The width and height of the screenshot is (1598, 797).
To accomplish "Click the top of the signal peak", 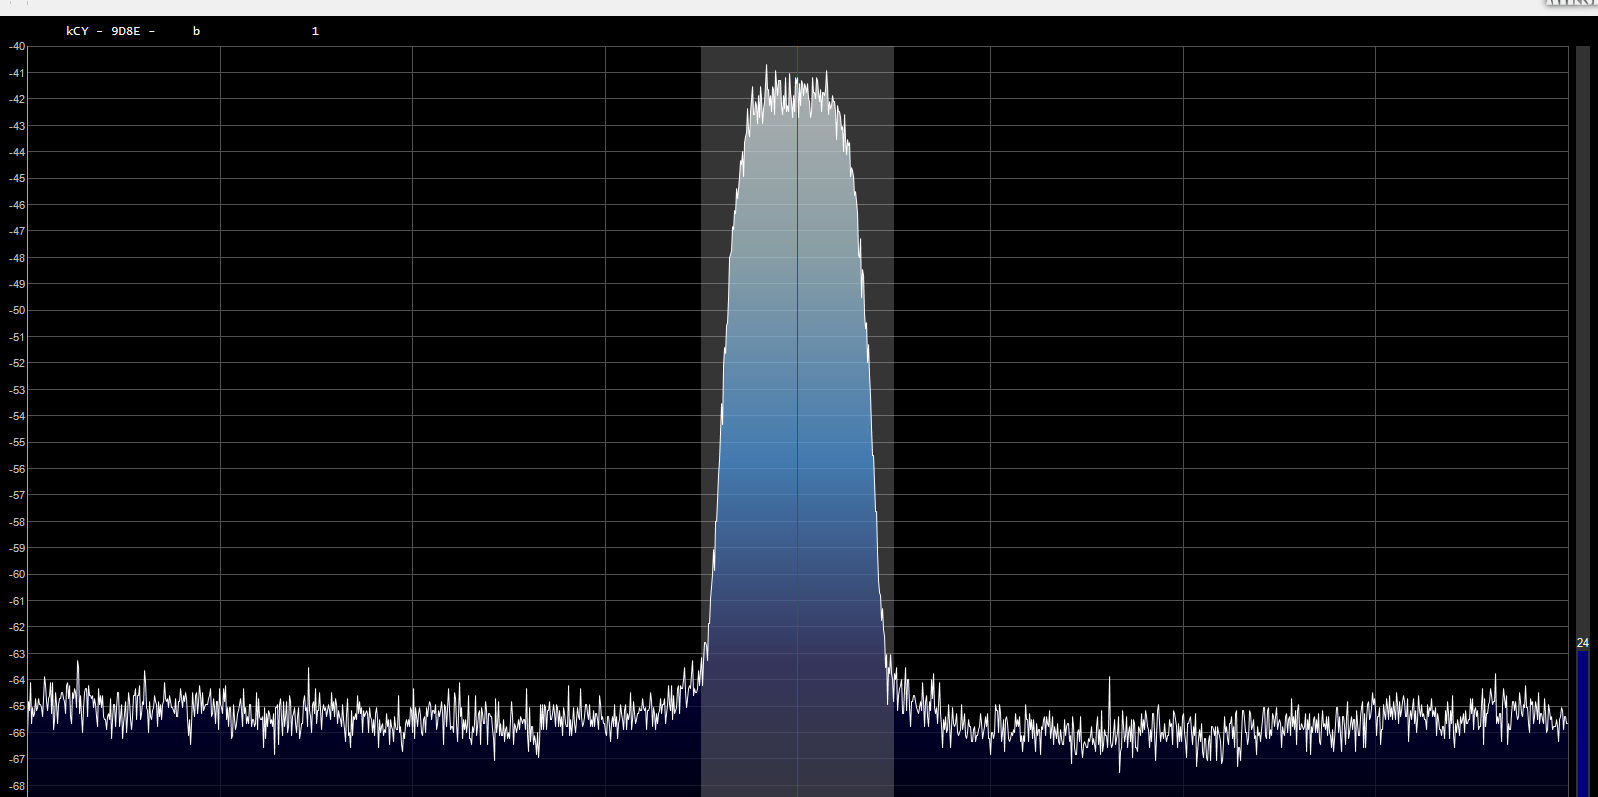I will coord(767,68).
